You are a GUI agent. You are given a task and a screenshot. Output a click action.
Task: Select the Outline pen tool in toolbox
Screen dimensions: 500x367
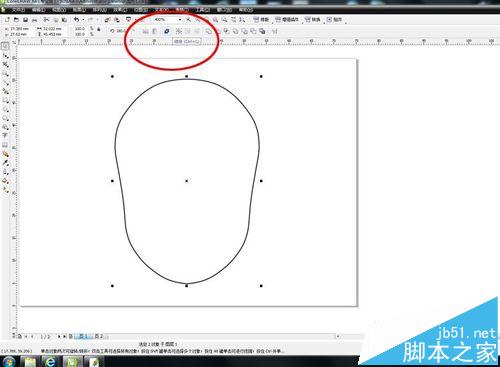coord(5,172)
